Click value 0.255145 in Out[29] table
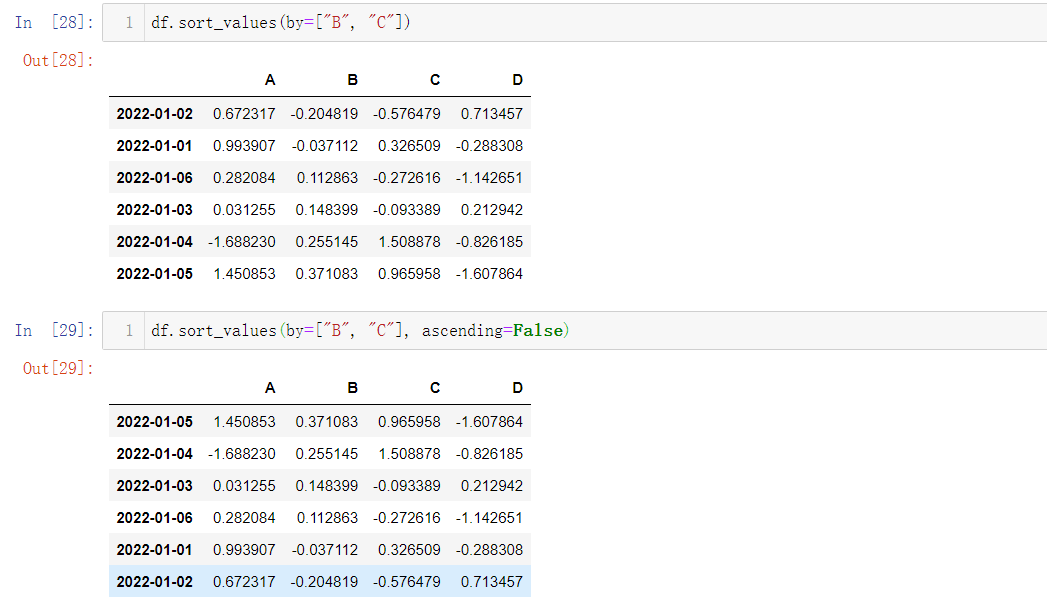Viewport: 1047px width, 601px height. 327,454
